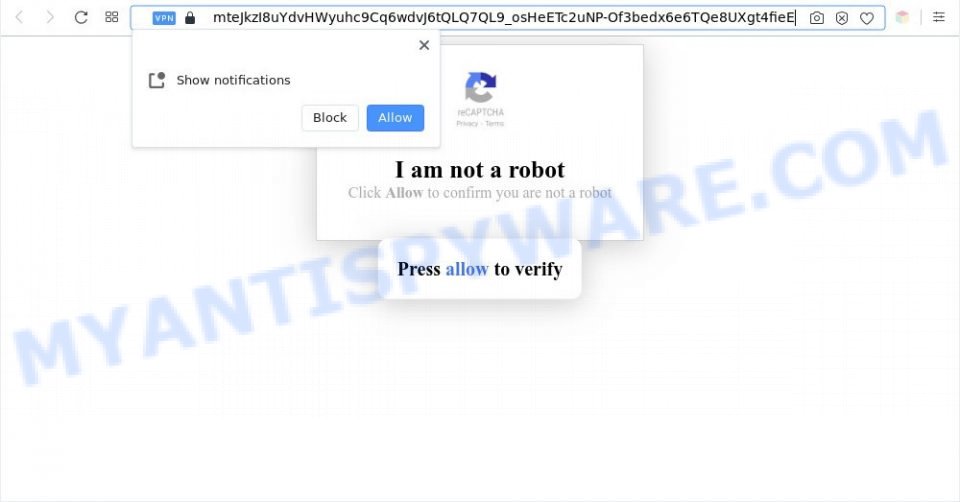
Task: Open the ad blocker shield icon
Action: (x=842, y=18)
